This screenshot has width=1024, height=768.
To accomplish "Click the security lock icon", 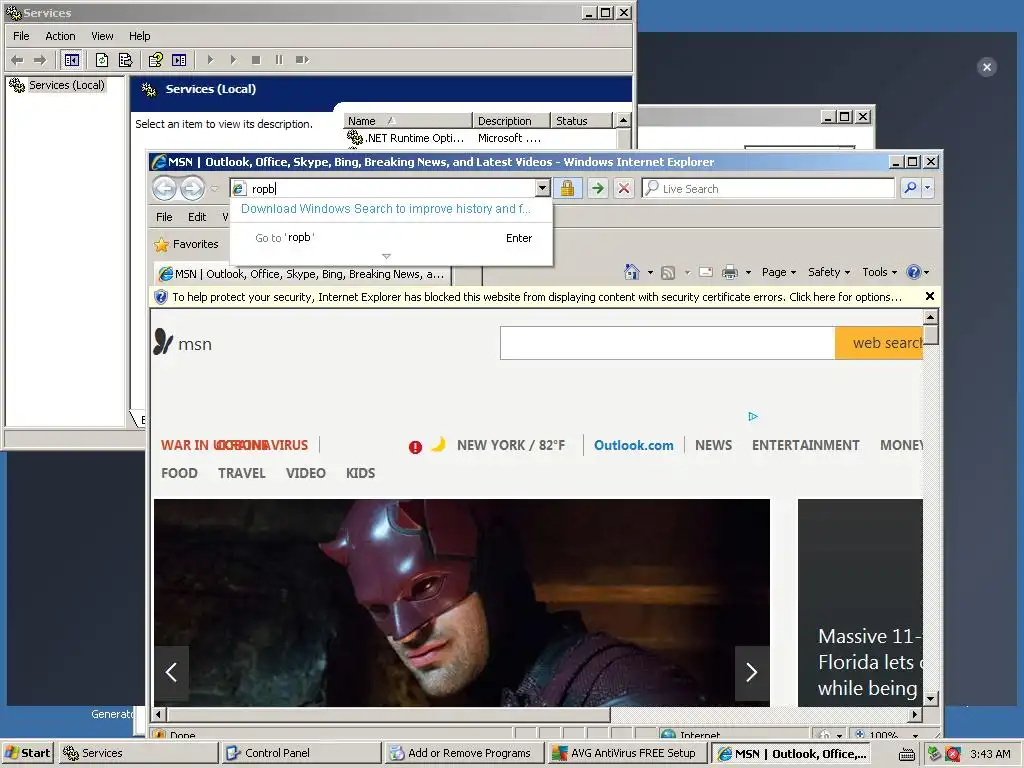I will (x=568, y=189).
